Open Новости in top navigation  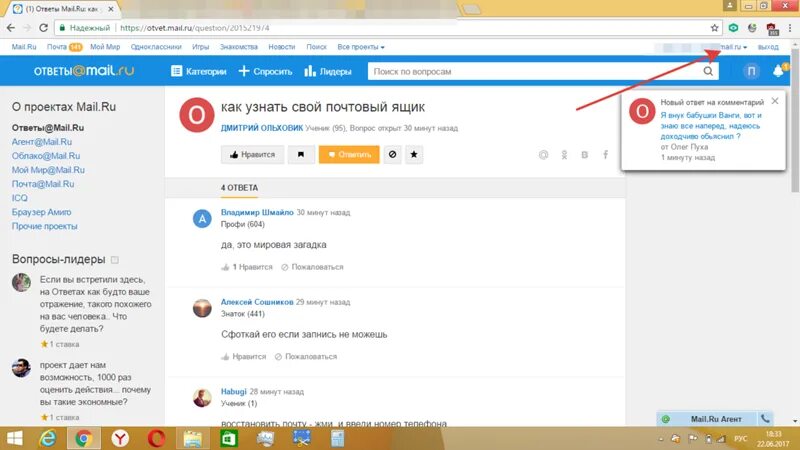click(x=282, y=47)
